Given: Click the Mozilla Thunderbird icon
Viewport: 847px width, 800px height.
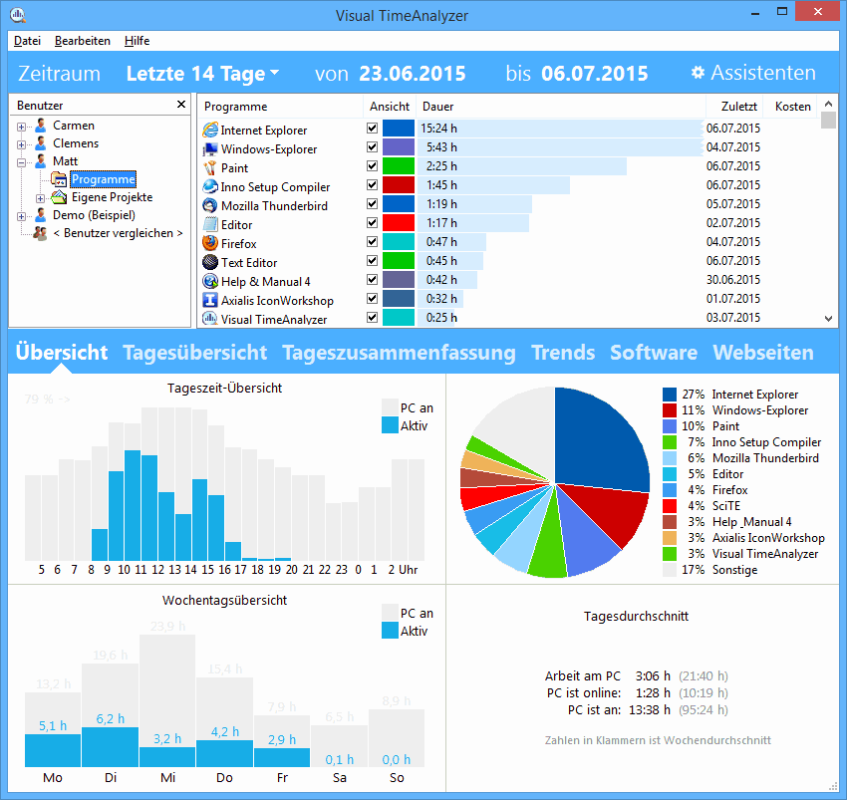Looking at the screenshot, I should point(210,205).
